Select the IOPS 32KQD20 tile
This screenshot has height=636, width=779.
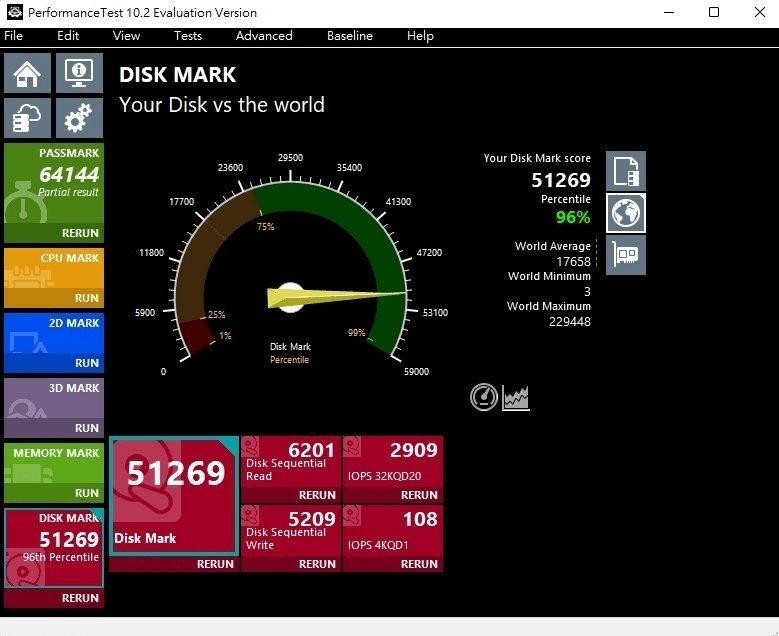pyautogui.click(x=392, y=462)
